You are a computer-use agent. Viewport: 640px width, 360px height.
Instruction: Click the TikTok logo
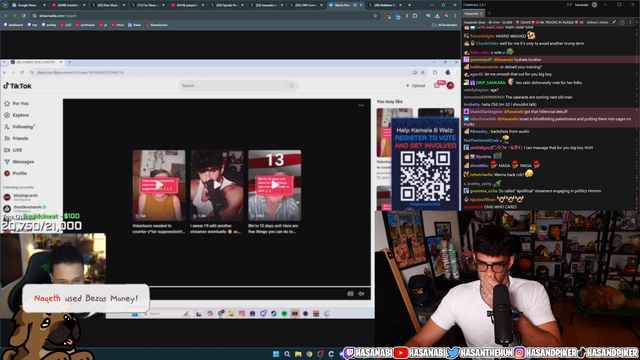pos(18,86)
